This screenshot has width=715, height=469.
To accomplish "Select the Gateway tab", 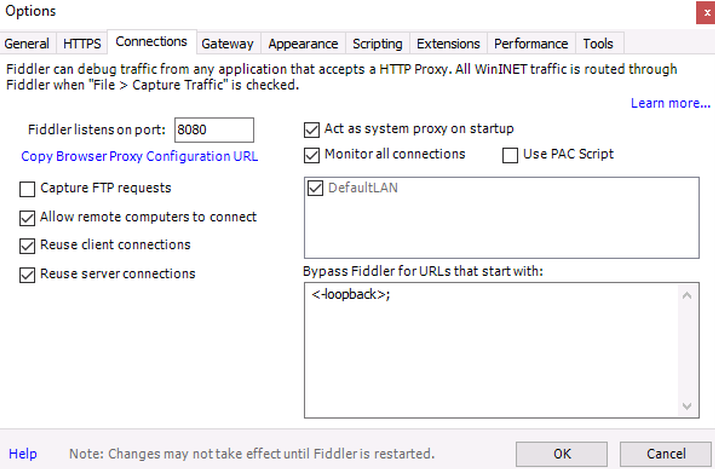I will (x=227, y=44).
